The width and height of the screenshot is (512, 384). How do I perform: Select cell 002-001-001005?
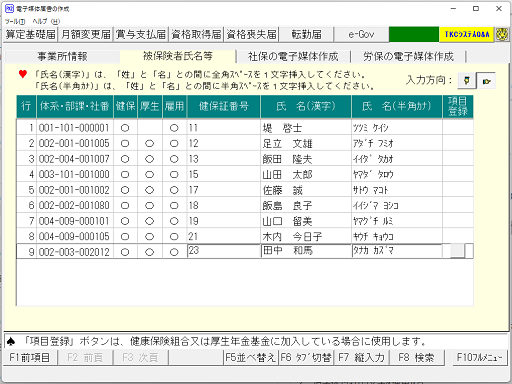(75, 143)
